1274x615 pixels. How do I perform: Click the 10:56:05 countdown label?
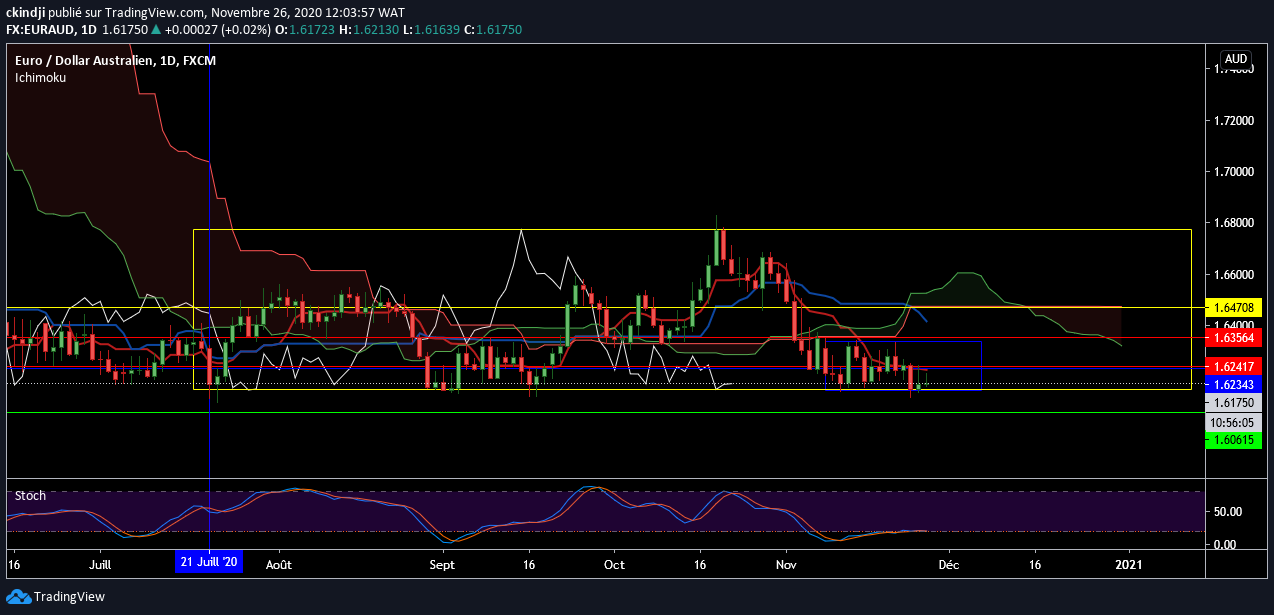click(1233, 422)
